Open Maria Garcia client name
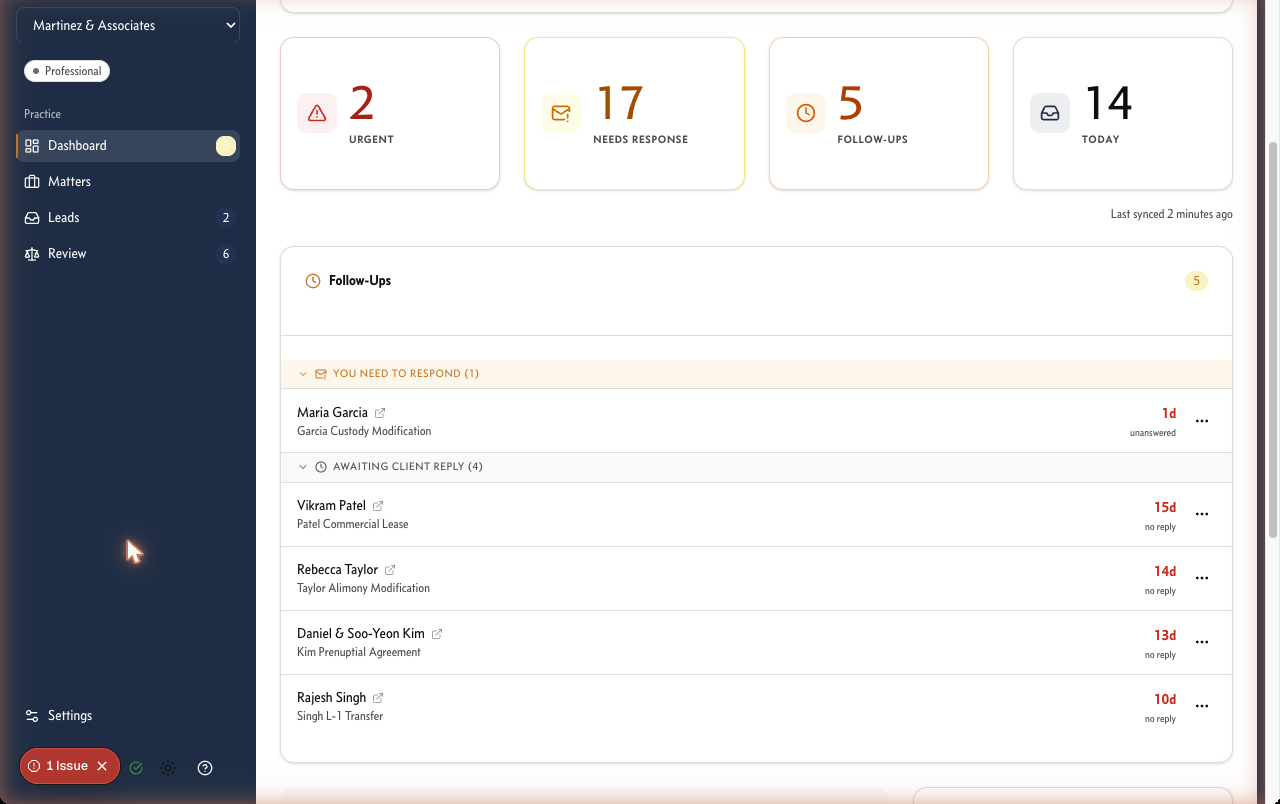The image size is (1280, 804). (x=332, y=413)
